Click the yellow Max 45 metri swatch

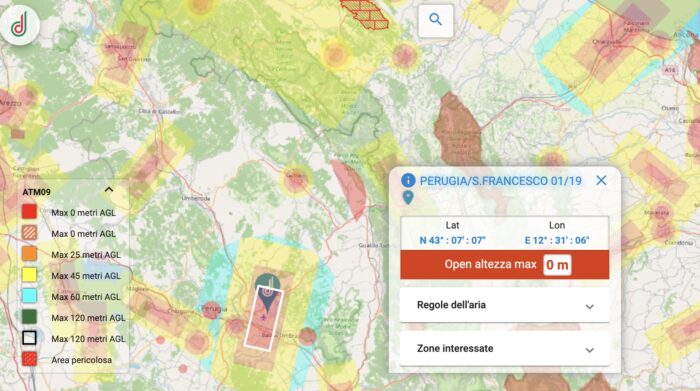click(29, 275)
